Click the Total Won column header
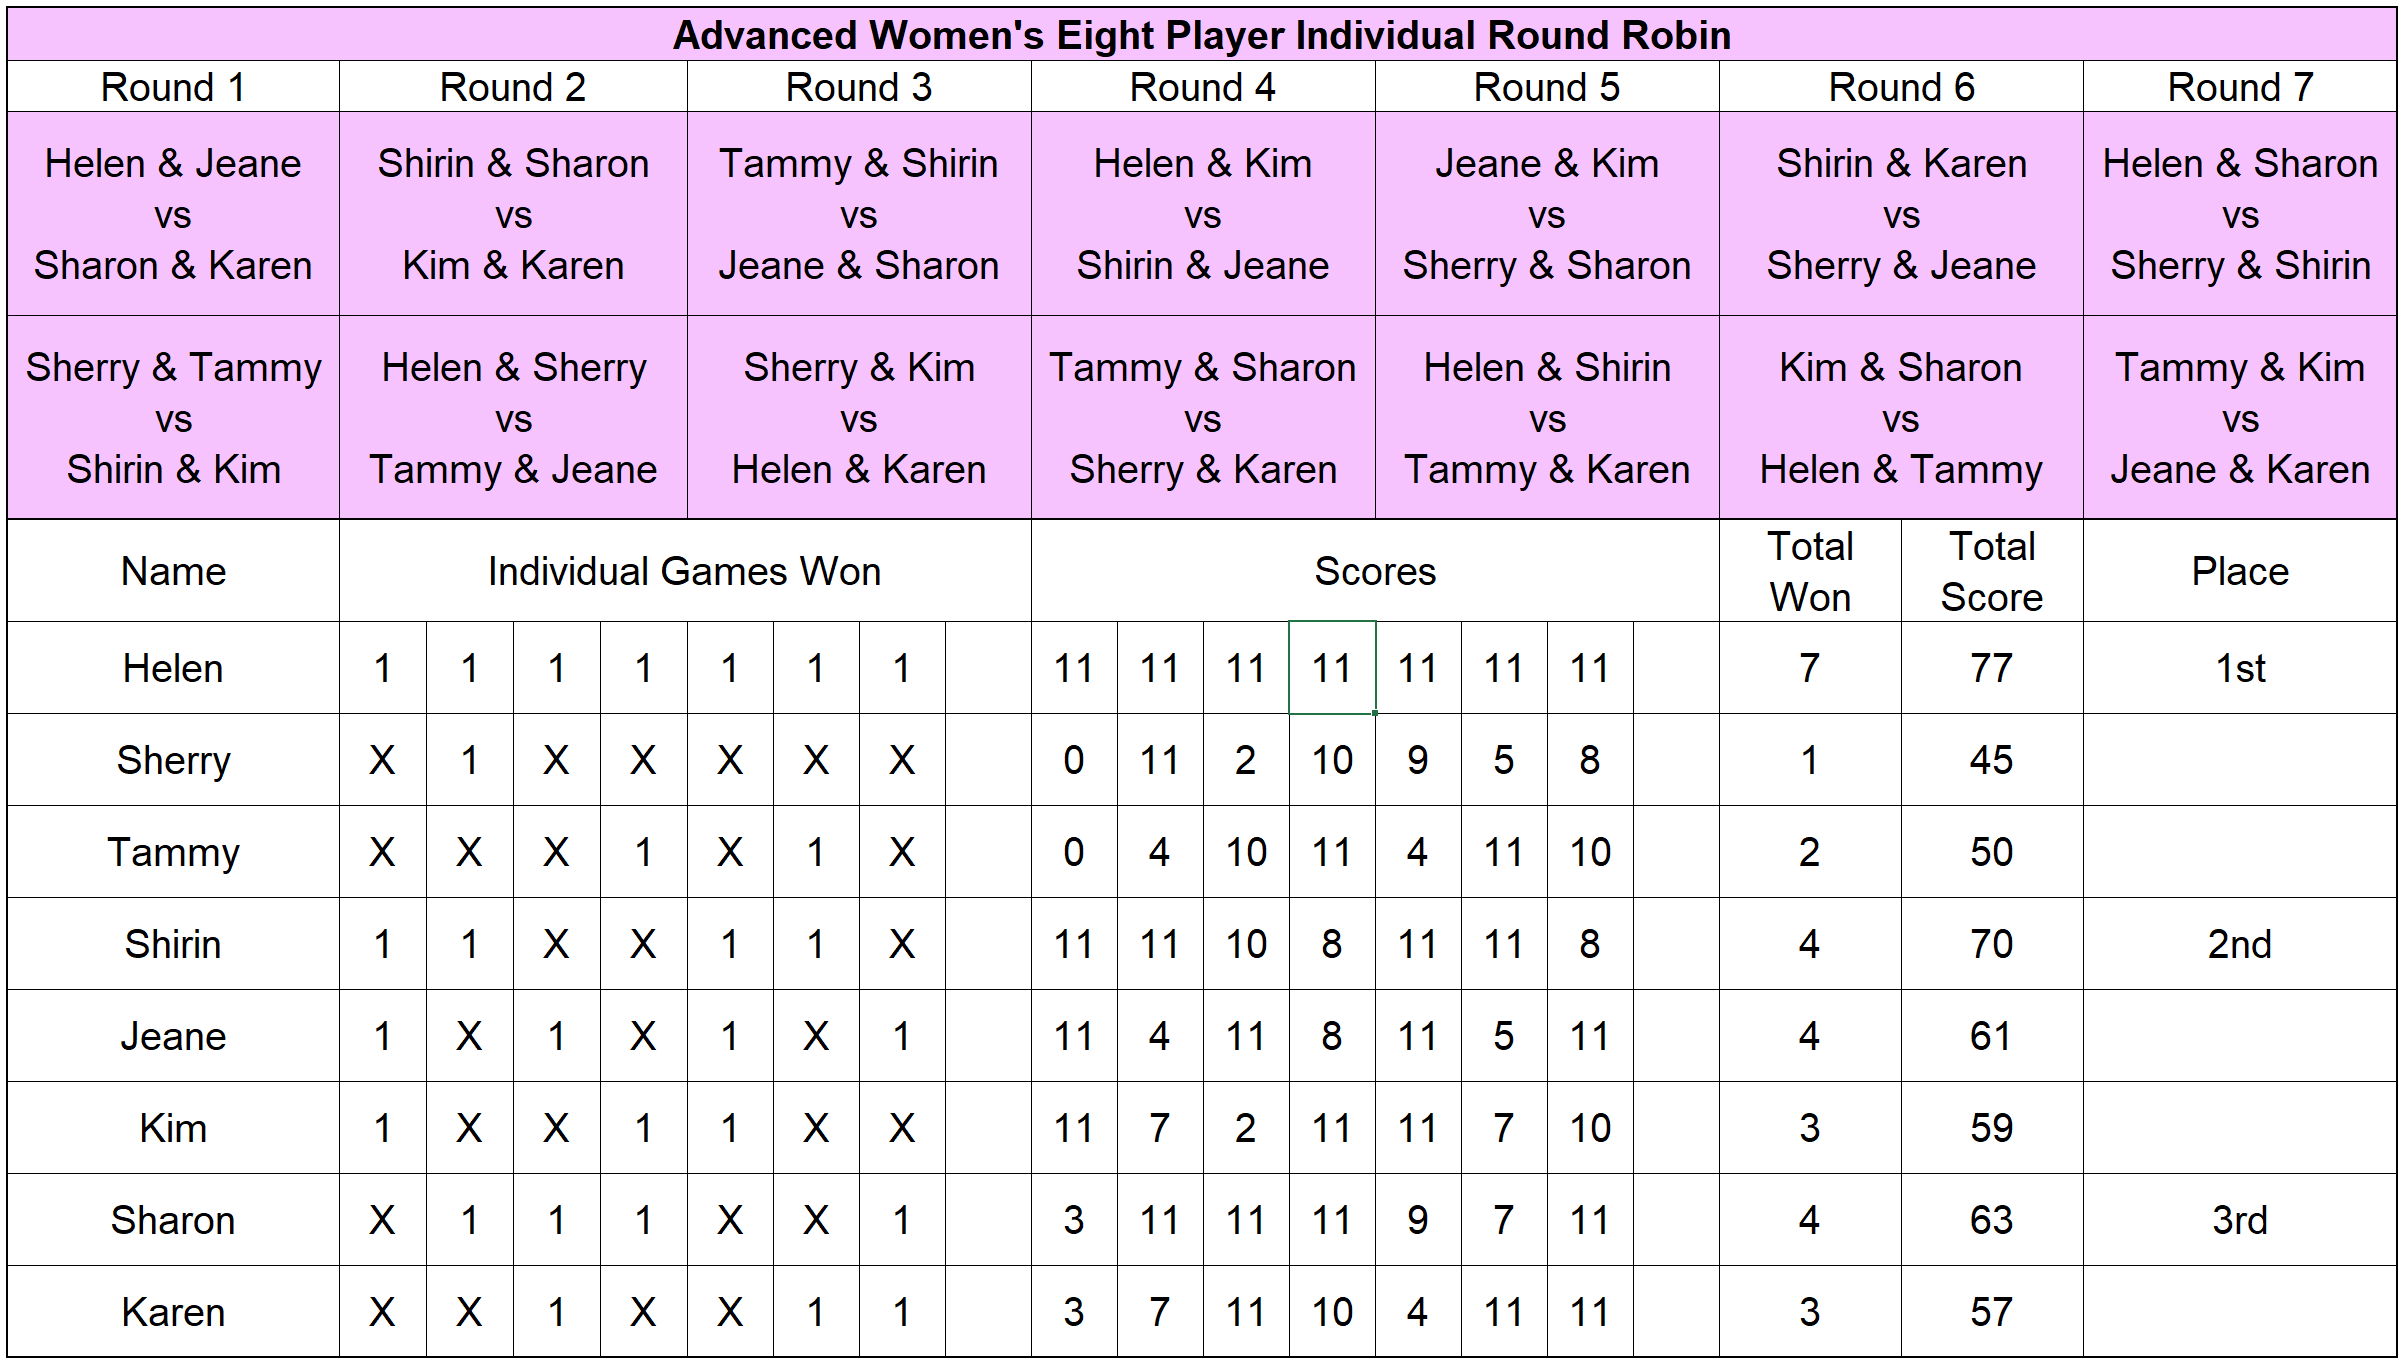 click(x=1809, y=571)
